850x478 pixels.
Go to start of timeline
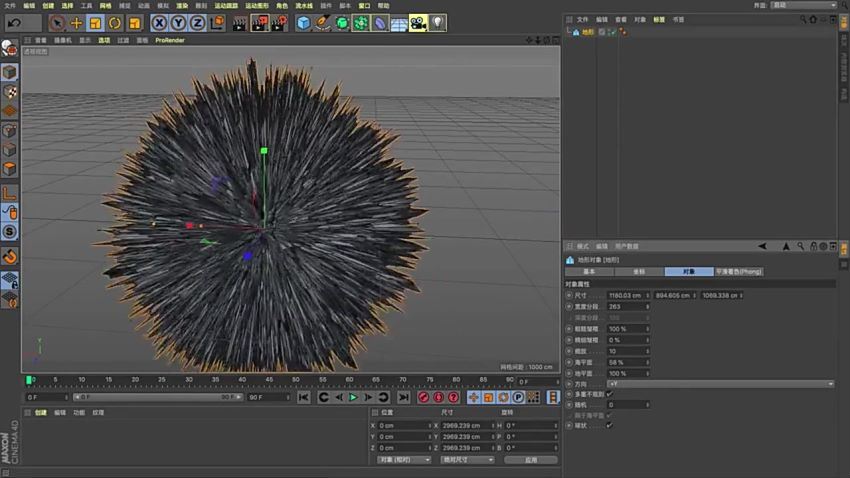(x=304, y=397)
